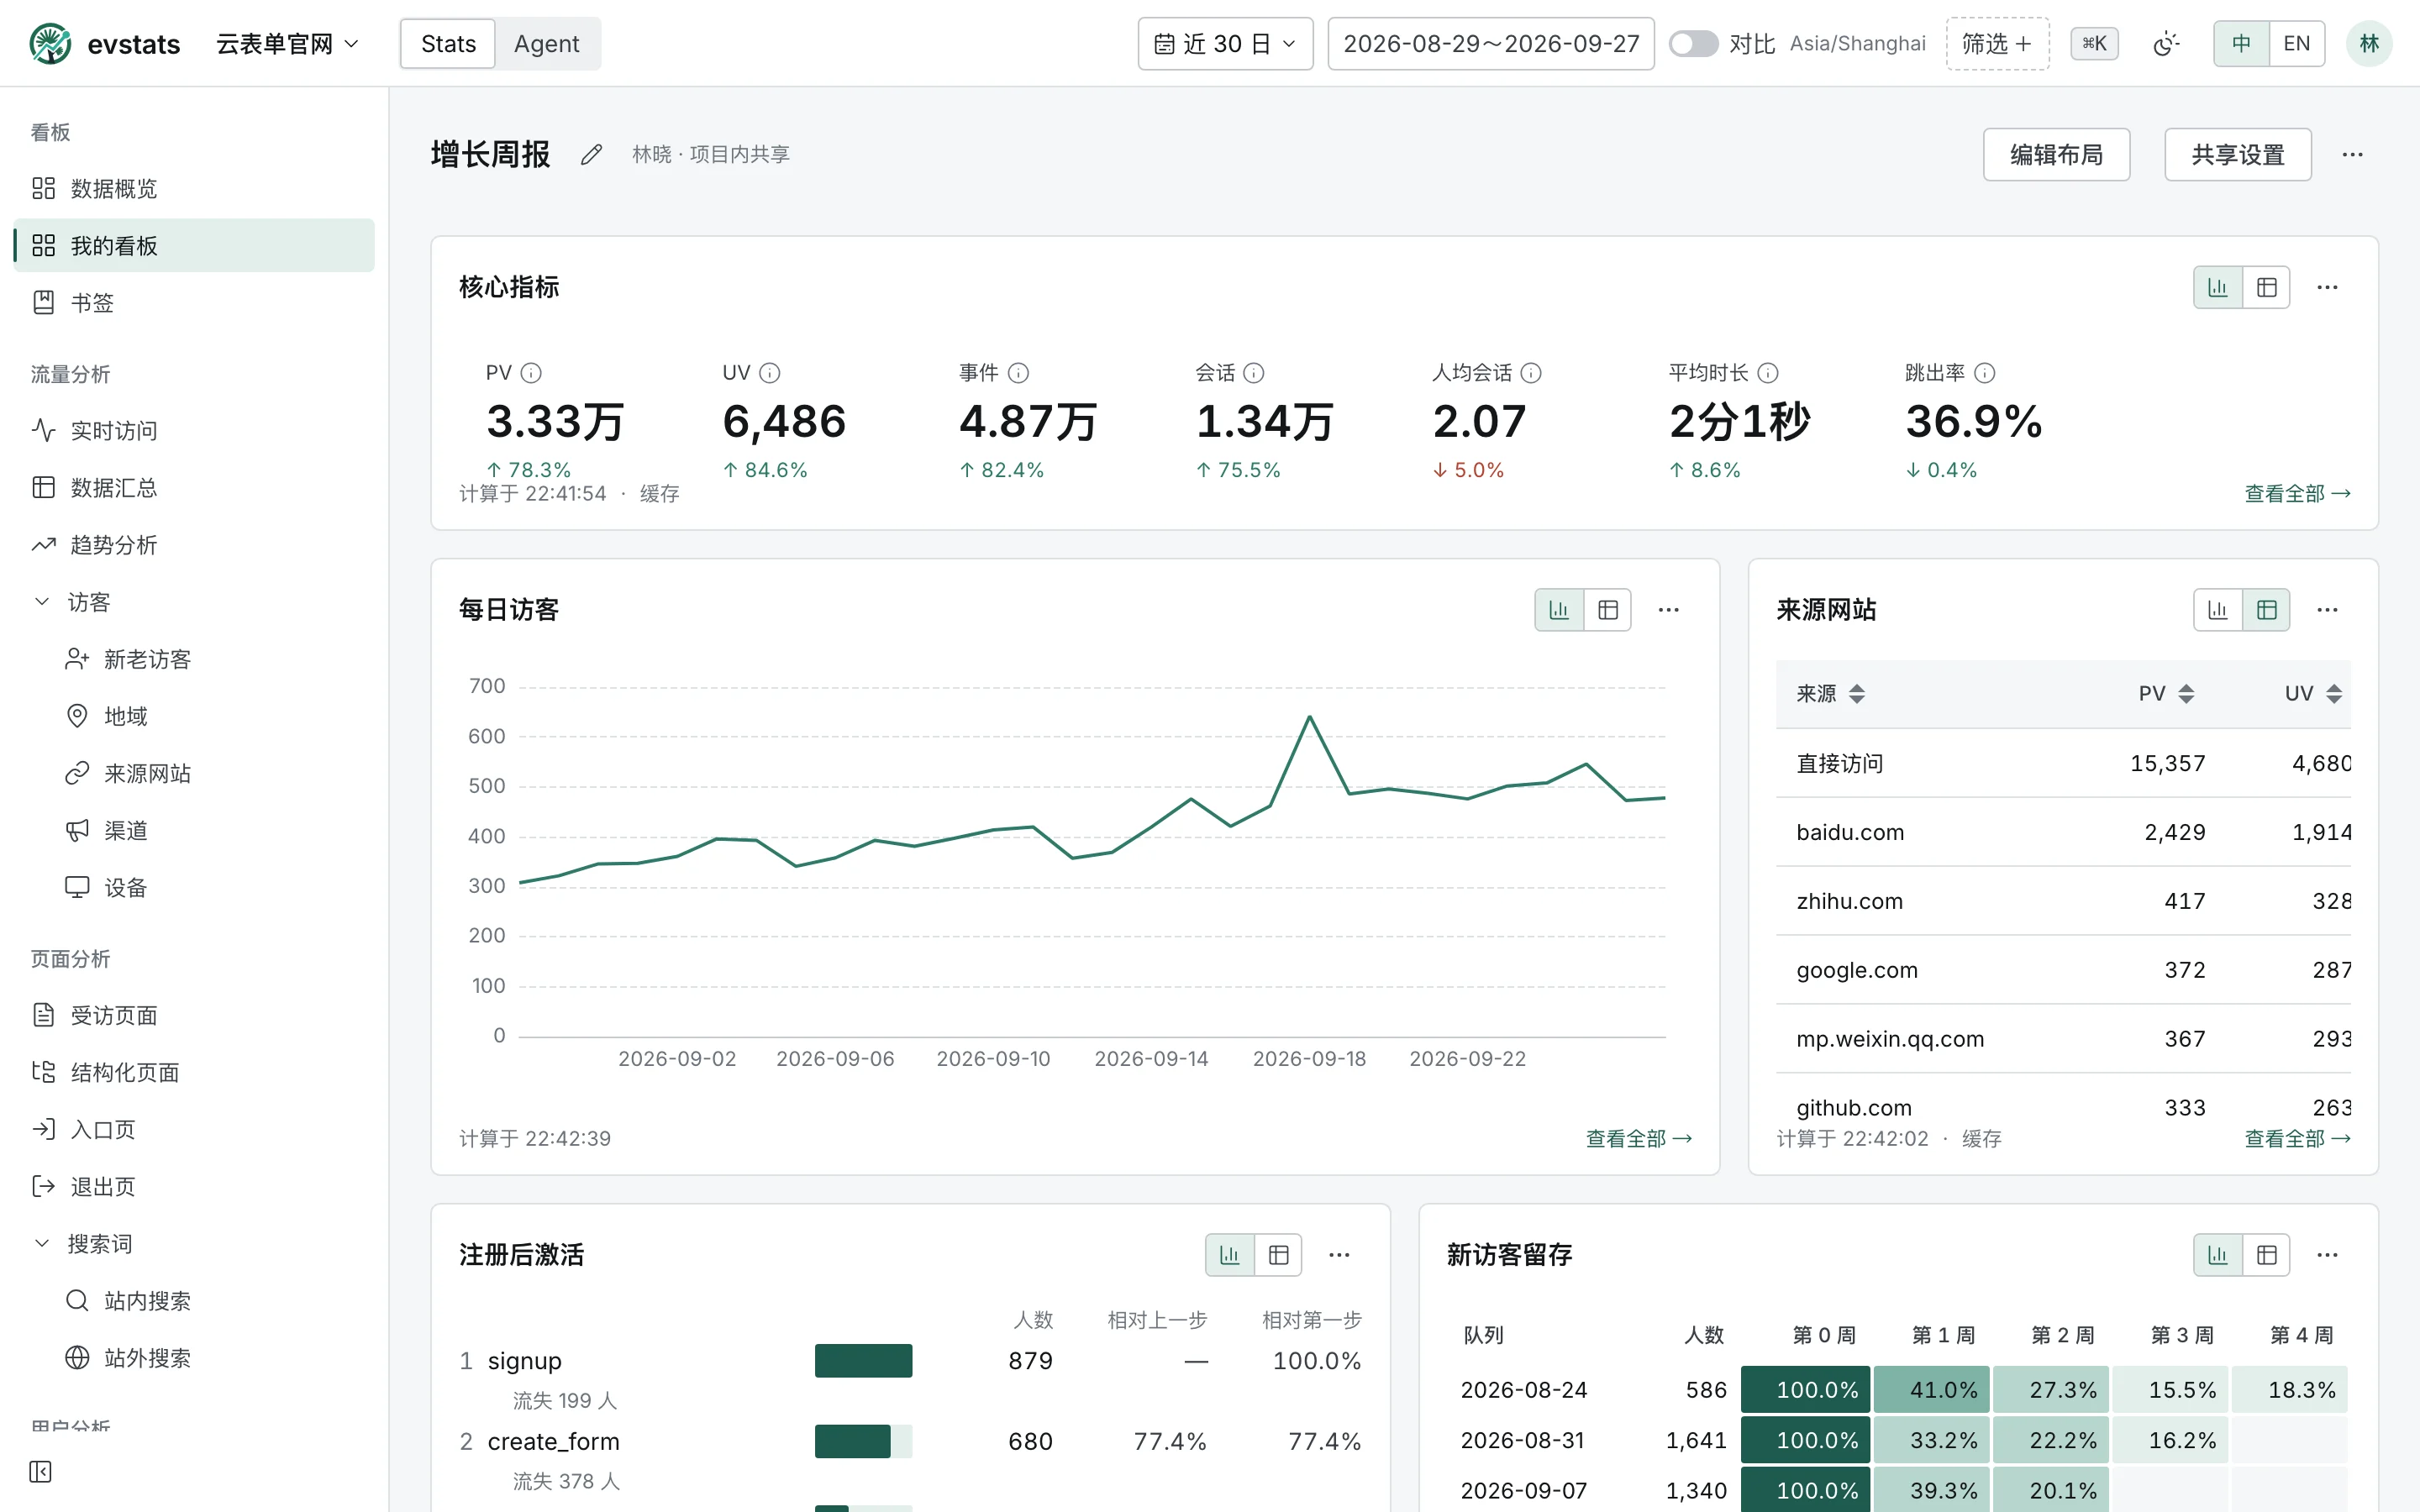2420x1512 pixels.
Task: Click the dark mode theme icon
Action: click(x=2166, y=44)
